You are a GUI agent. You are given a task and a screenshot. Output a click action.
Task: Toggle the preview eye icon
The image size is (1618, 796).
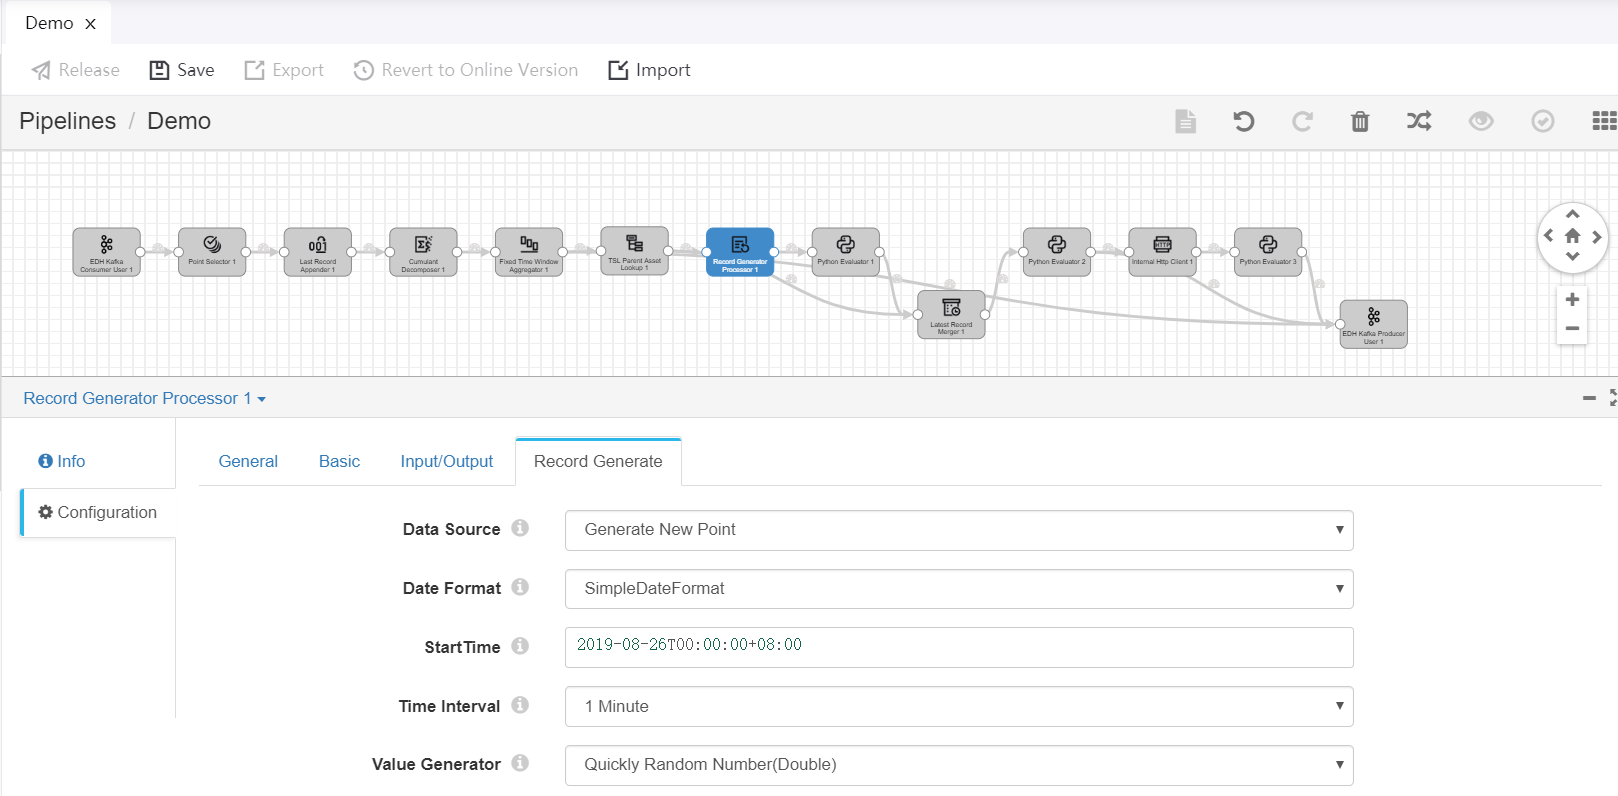coord(1481,121)
